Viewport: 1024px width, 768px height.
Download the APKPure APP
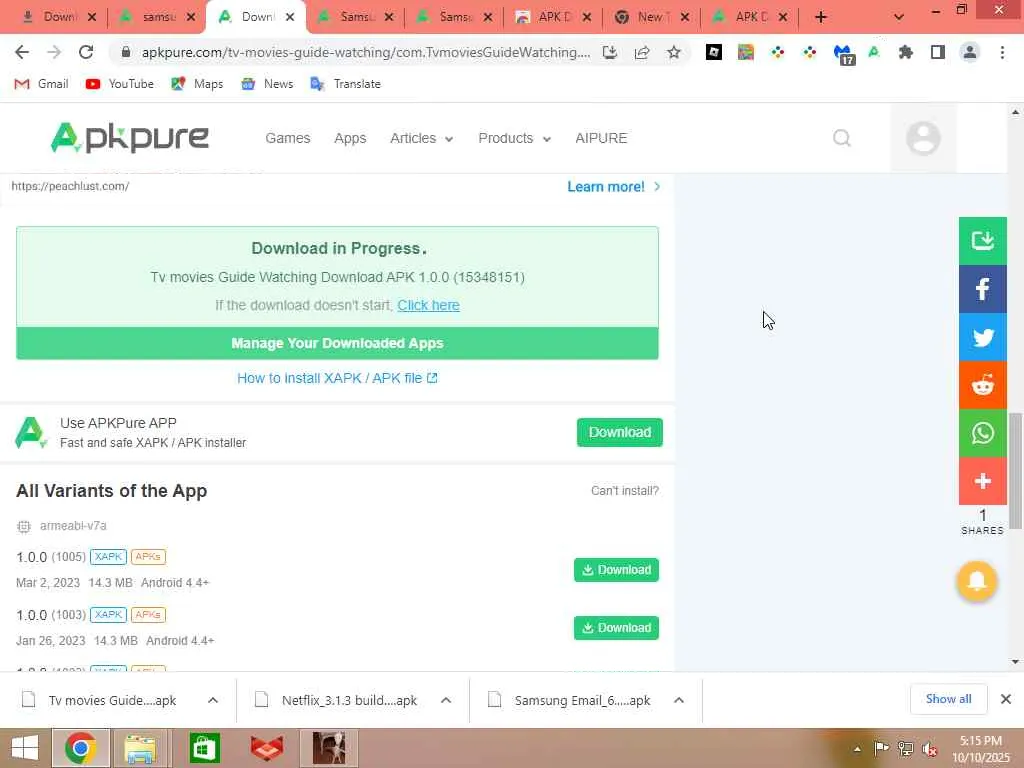click(x=619, y=432)
